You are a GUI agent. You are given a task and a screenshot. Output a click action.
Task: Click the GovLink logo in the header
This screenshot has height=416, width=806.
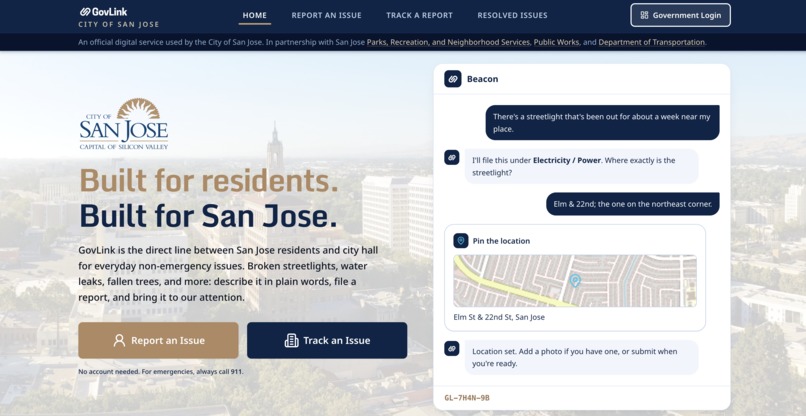point(103,11)
